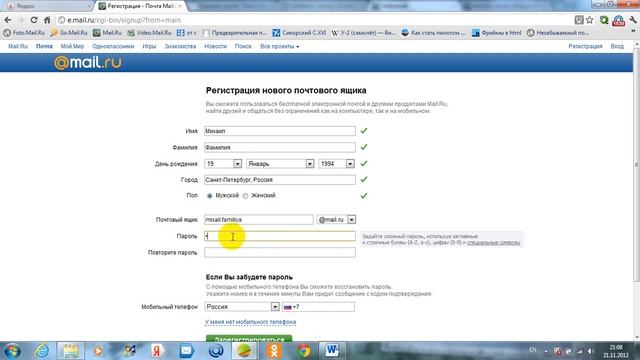640x360 pixels.
Task: Reload the page with refresh icon
Action: pos(34,20)
